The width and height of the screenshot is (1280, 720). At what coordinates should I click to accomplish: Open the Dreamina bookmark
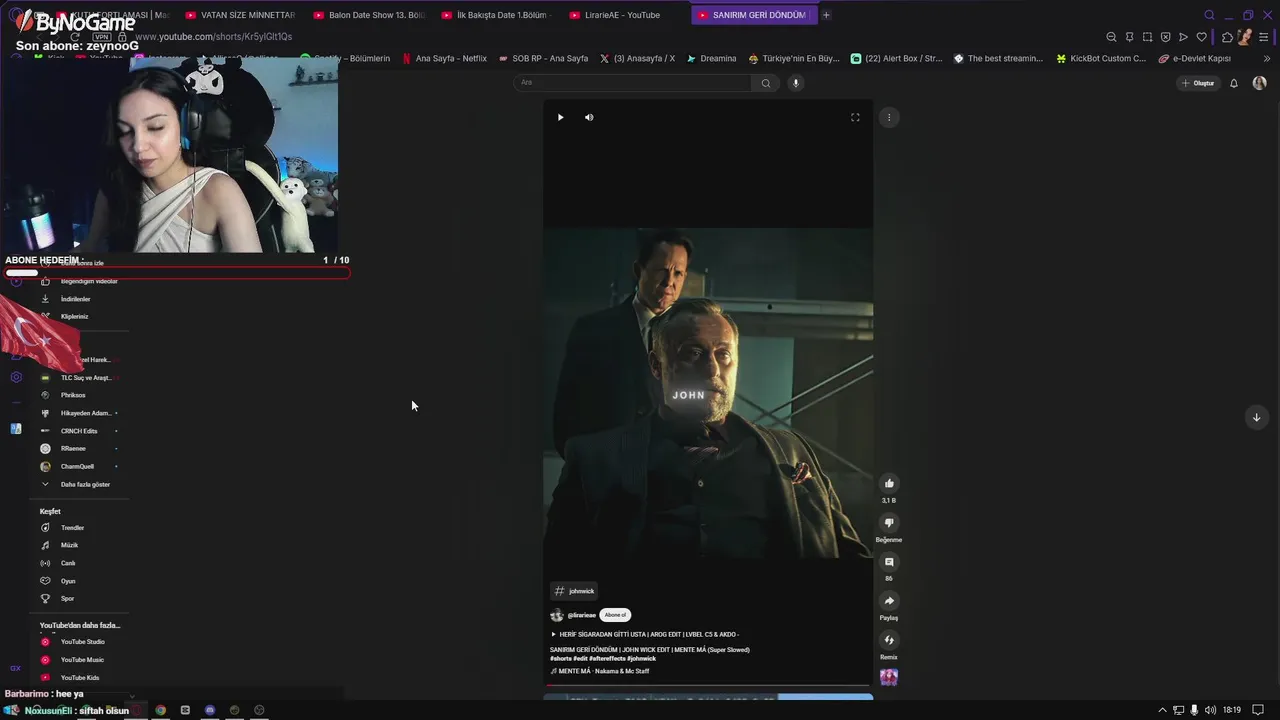pyautogui.click(x=711, y=58)
